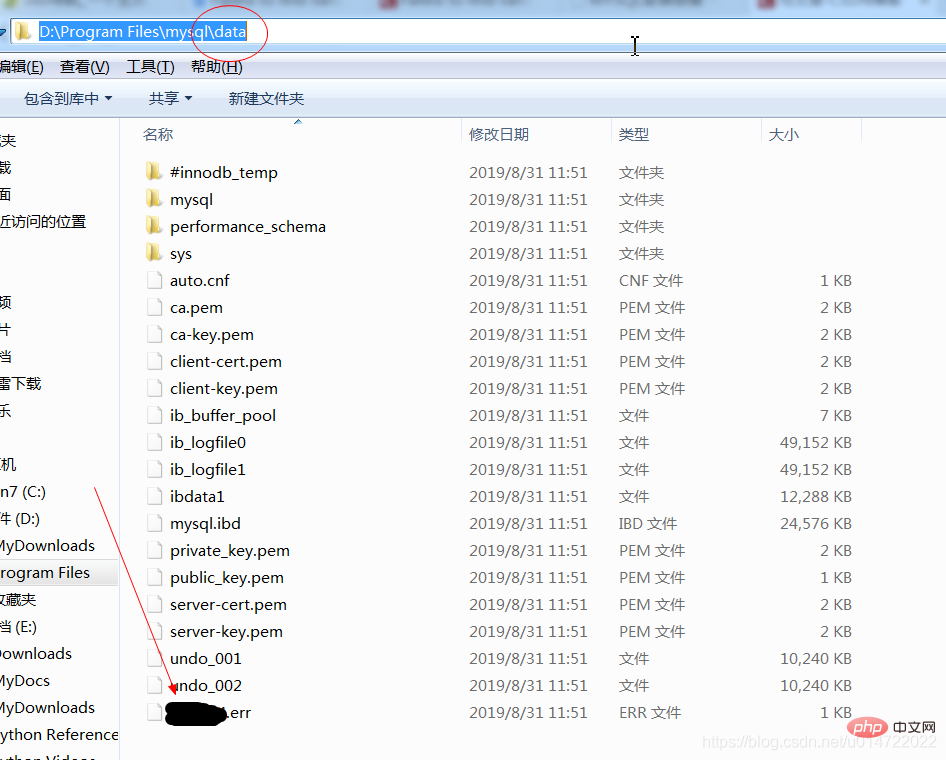Select the mysql.ibd file icon
Image resolution: width=946 pixels, height=760 pixels.
click(x=154, y=523)
